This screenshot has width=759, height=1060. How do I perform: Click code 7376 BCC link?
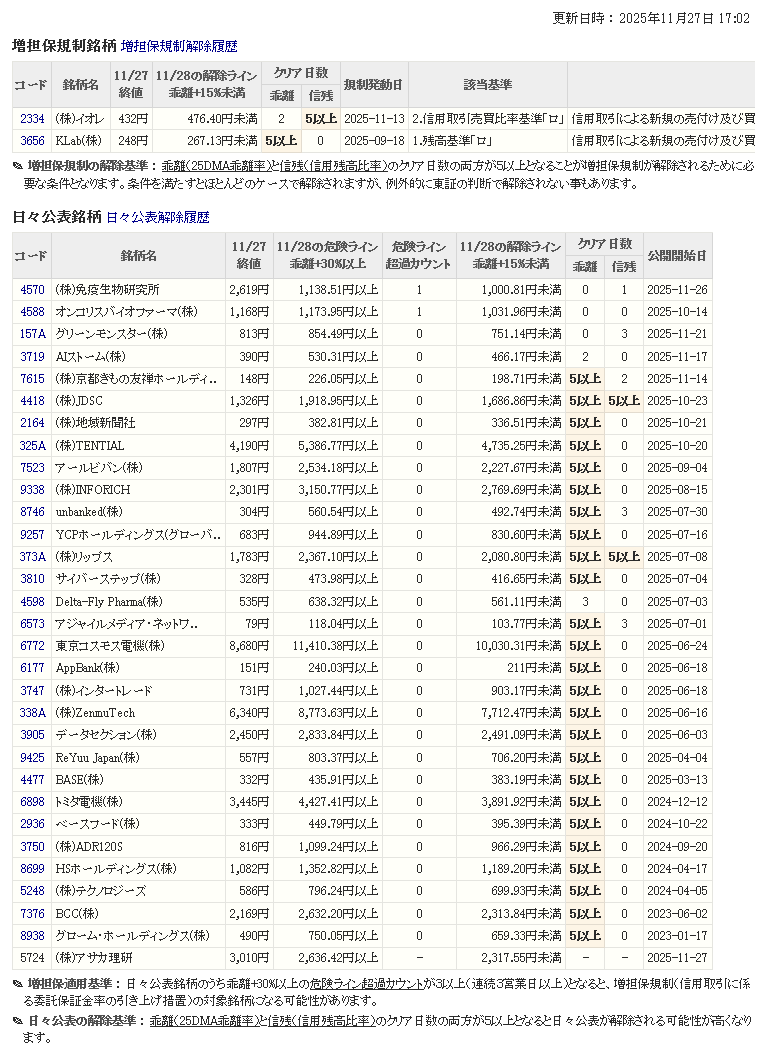pos(32,913)
